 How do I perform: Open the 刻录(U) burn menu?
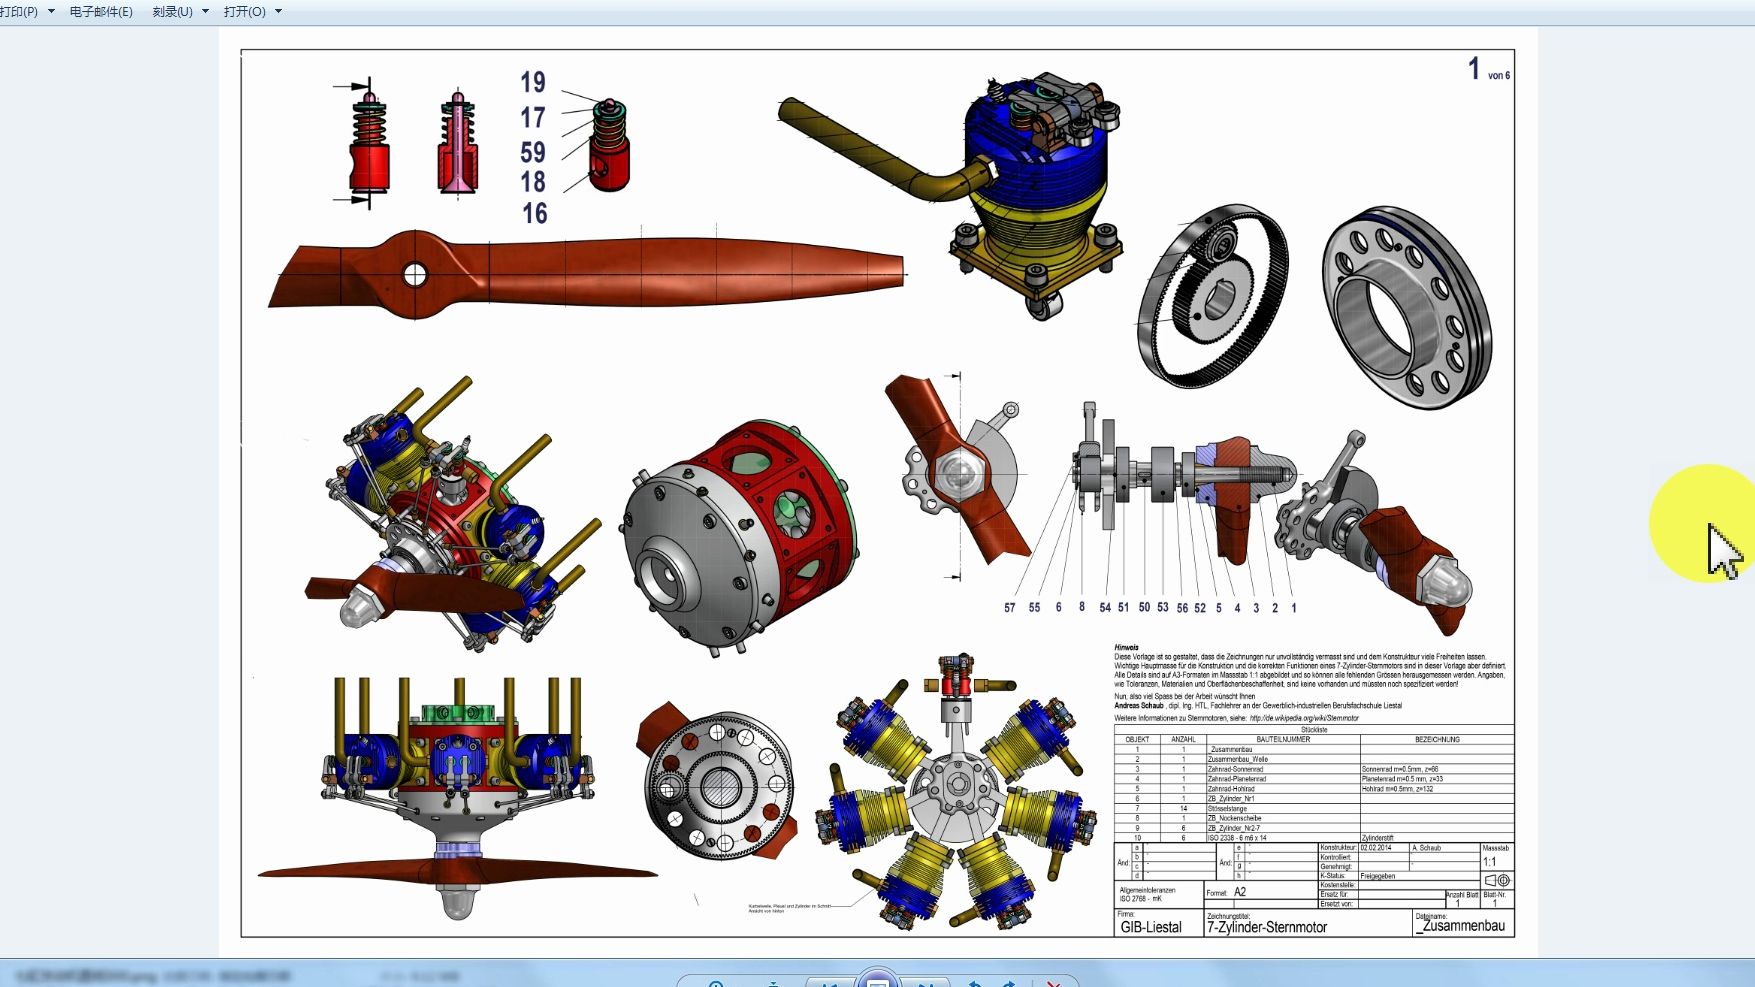pos(172,12)
